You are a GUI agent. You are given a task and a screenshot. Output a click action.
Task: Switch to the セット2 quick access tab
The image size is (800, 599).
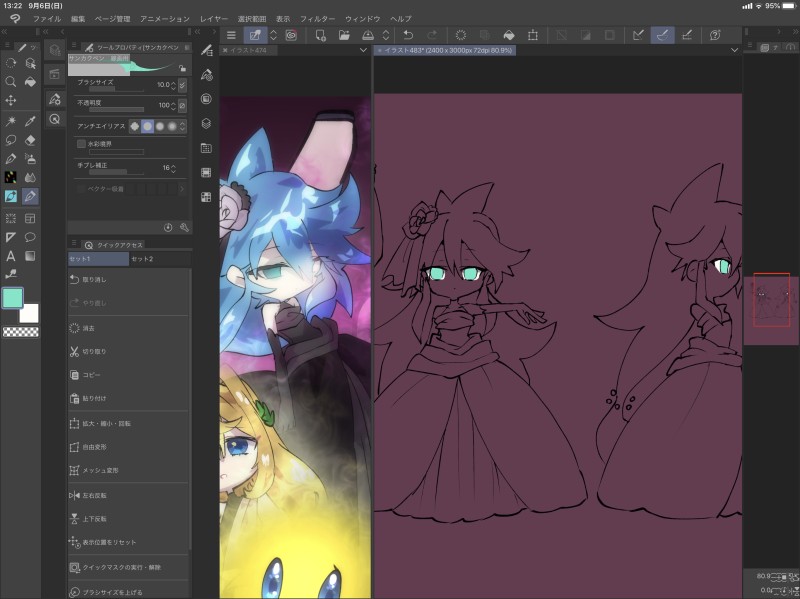143,259
